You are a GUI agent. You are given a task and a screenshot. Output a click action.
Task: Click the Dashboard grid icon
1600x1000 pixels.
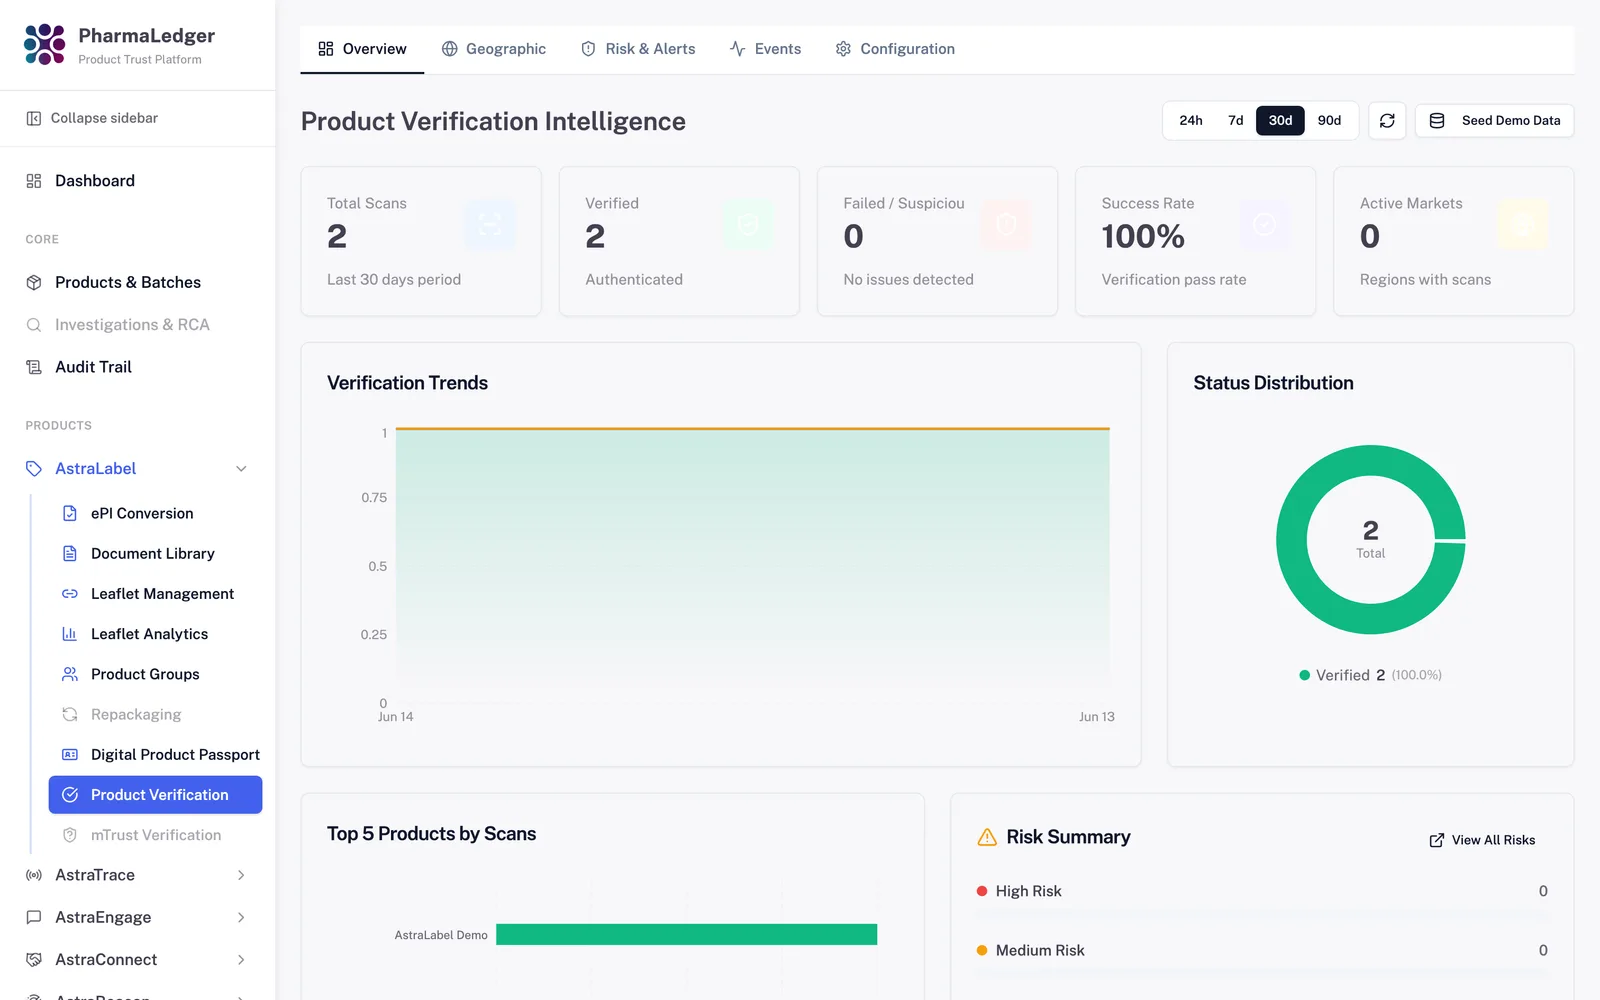click(34, 181)
